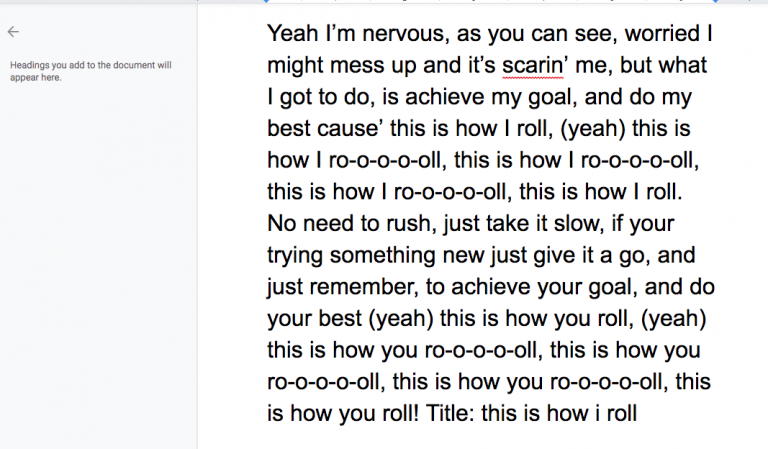768x449 pixels.
Task: Click the outline placeholder text about headings
Action: coord(91,71)
